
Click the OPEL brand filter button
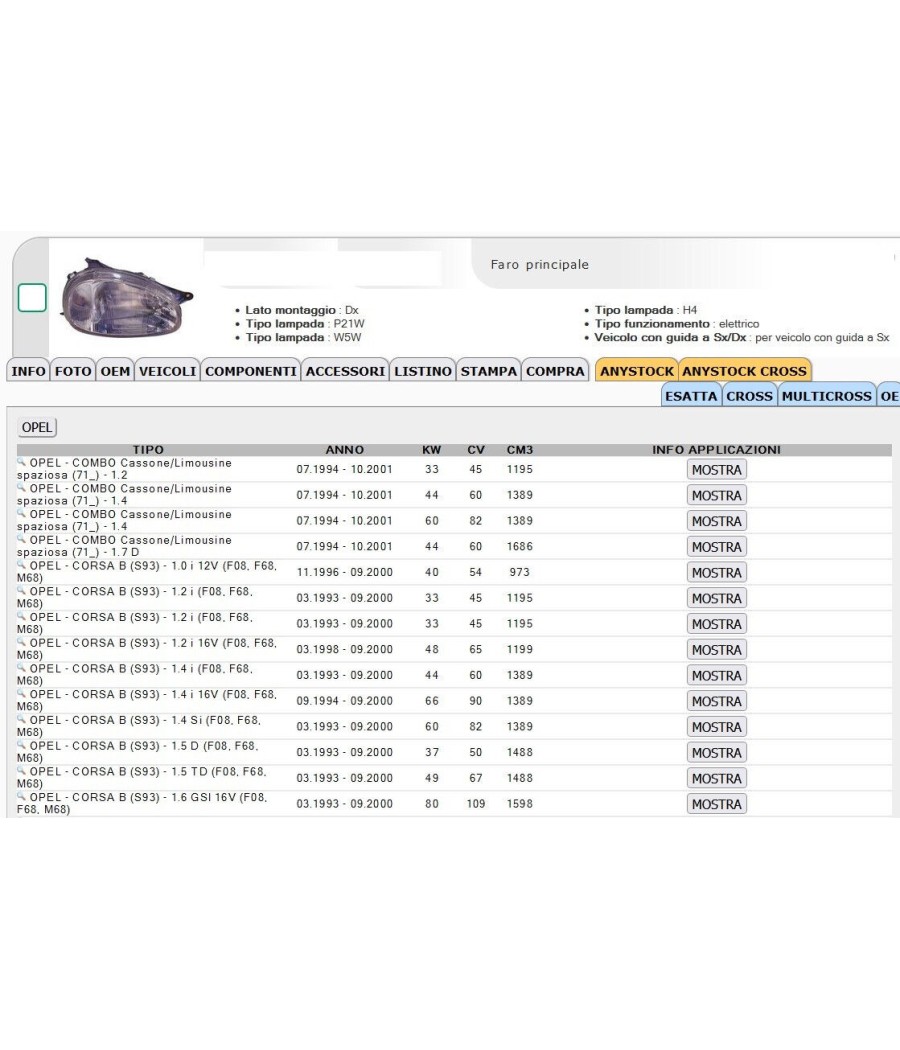(x=37, y=427)
